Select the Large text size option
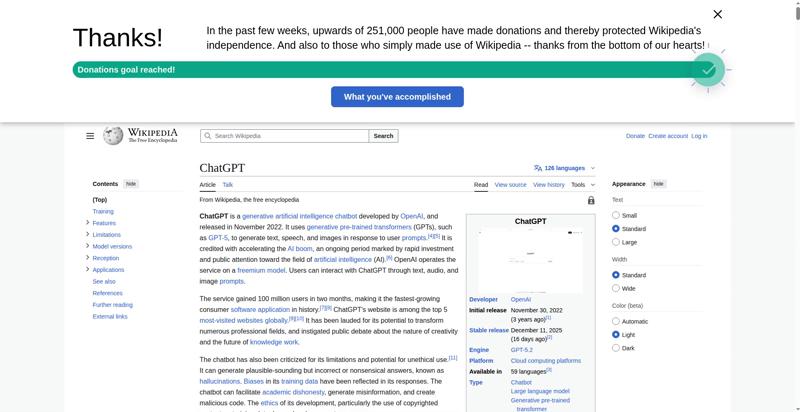This screenshot has width=800, height=412. coord(616,242)
